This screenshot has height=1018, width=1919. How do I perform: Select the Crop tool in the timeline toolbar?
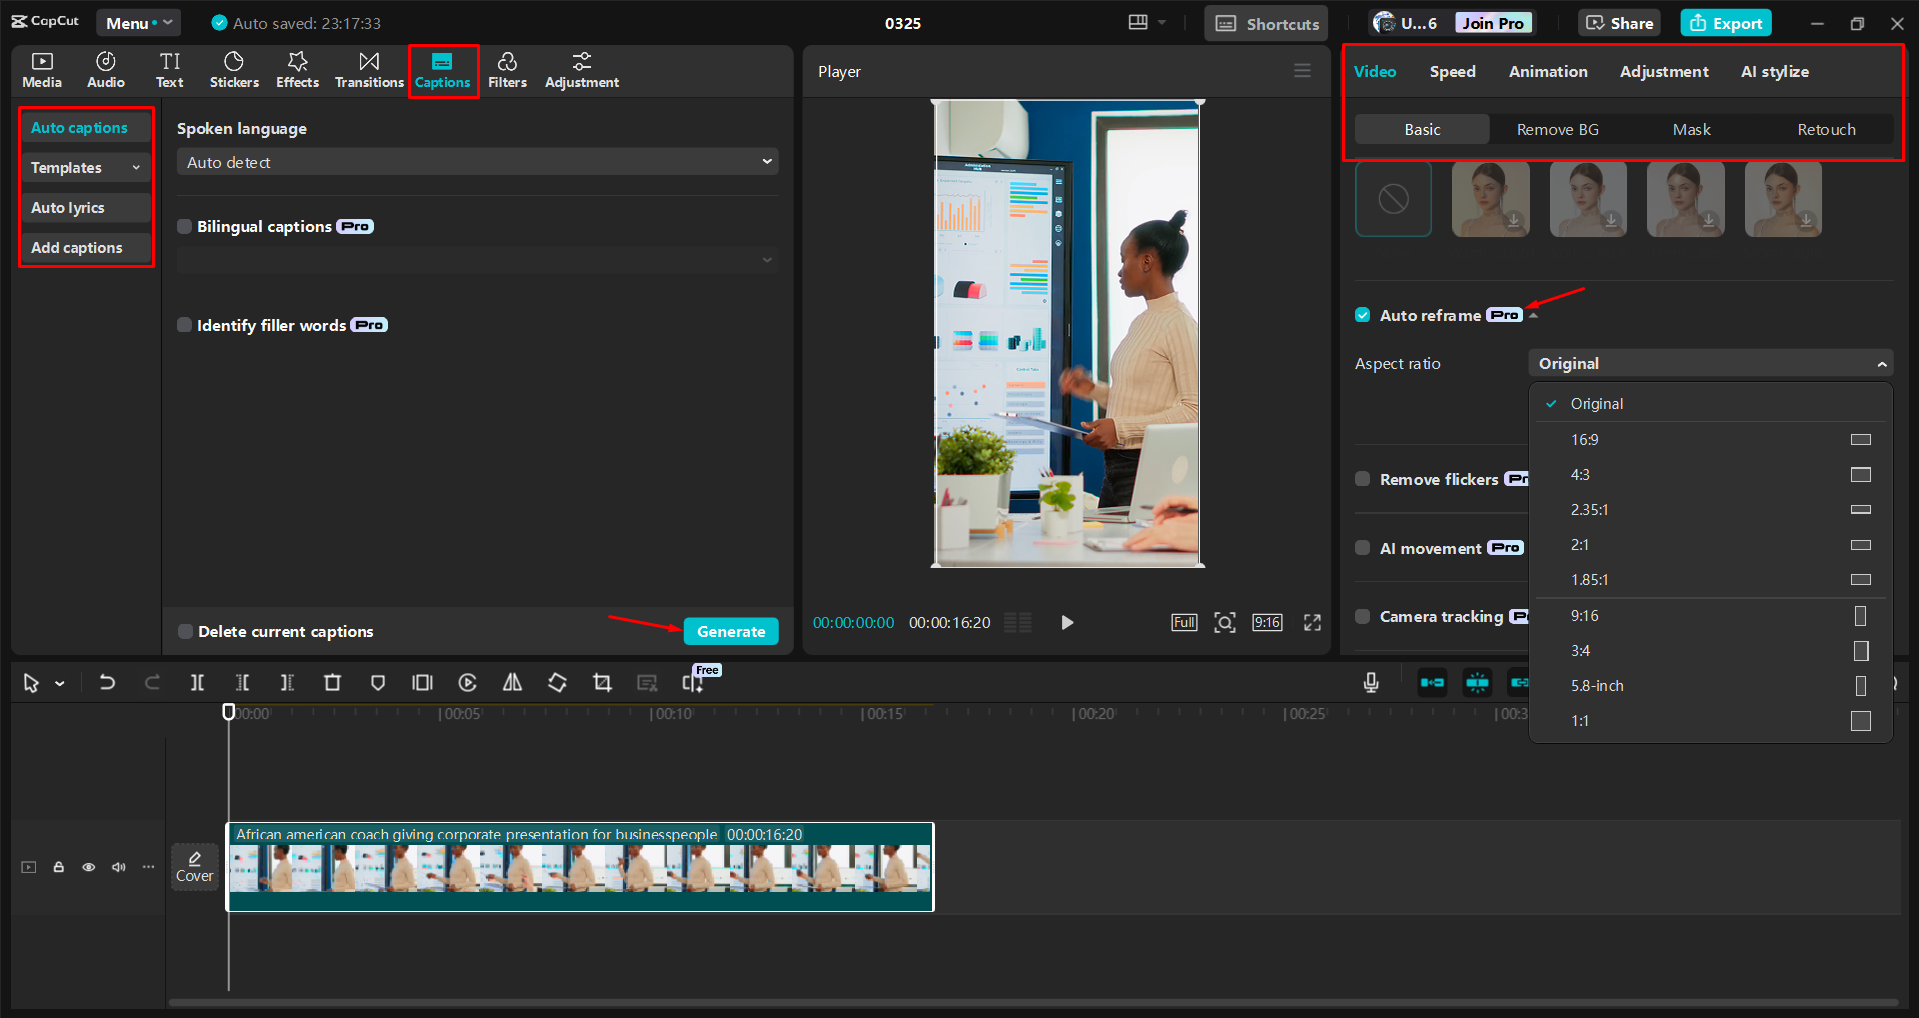tap(602, 682)
